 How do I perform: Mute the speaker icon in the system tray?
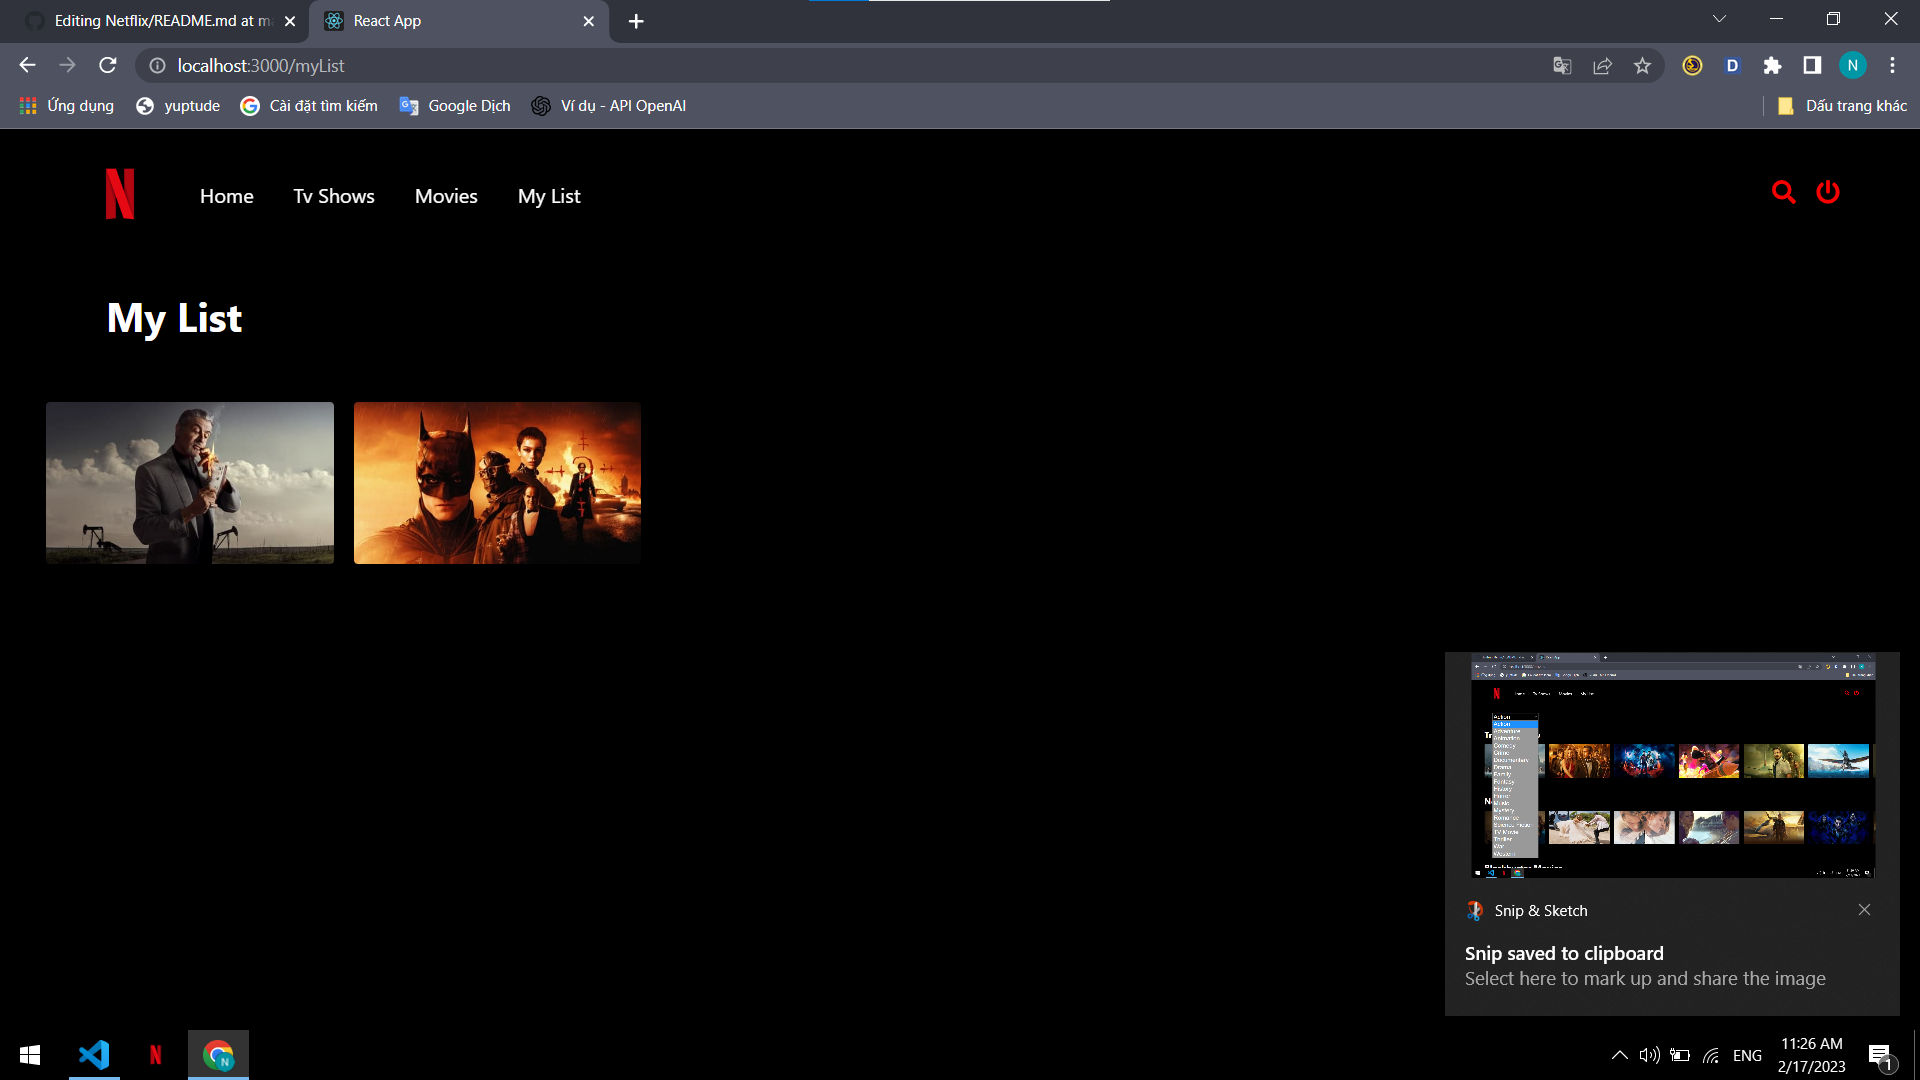tap(1650, 1054)
